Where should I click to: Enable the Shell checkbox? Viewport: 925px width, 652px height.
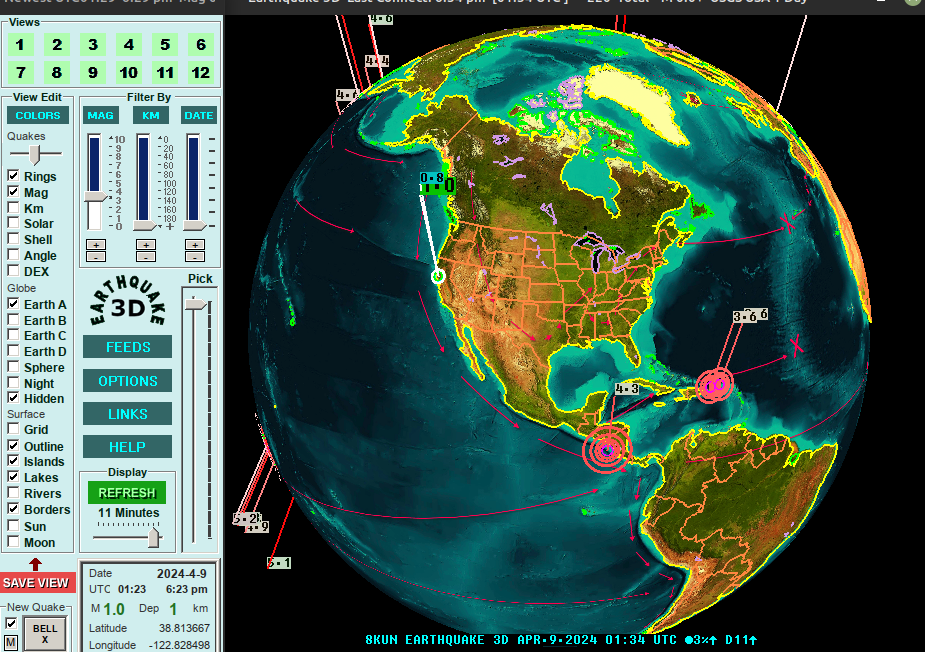[x=13, y=239]
